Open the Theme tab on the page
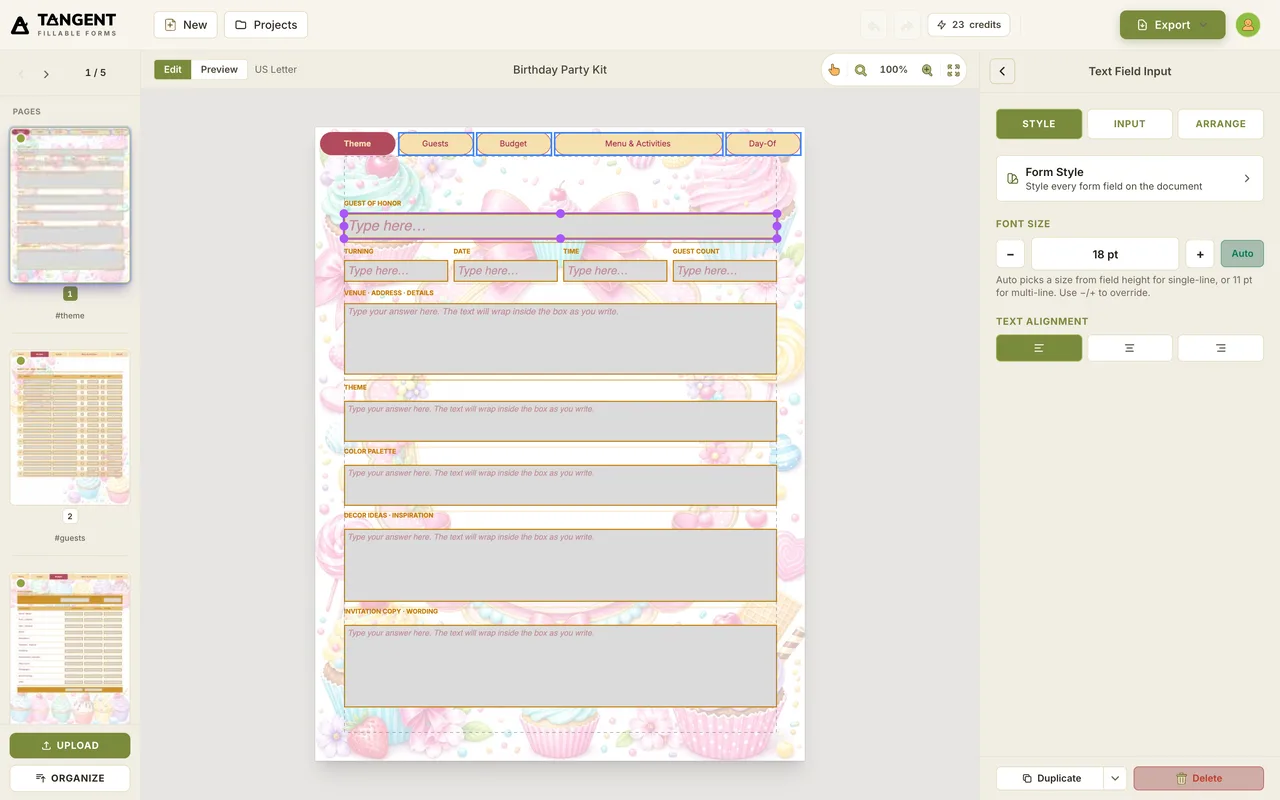Image resolution: width=1280 pixels, height=800 pixels. (358, 143)
